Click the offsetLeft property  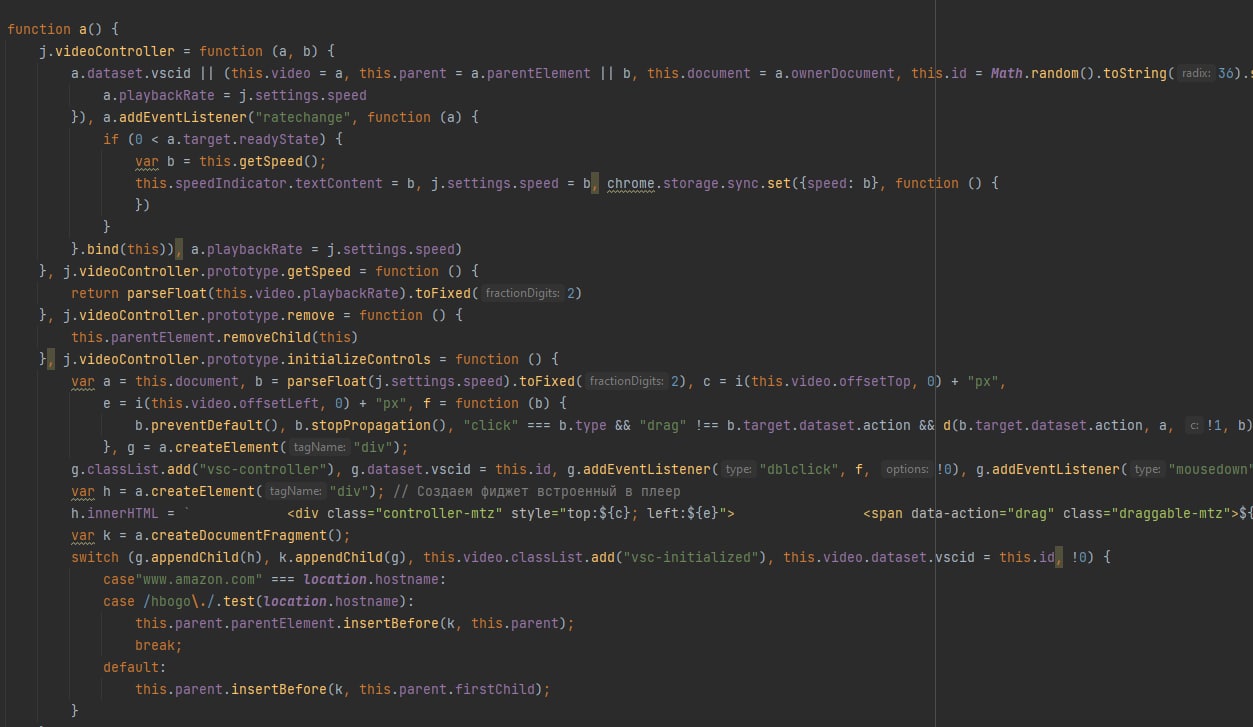(279, 403)
